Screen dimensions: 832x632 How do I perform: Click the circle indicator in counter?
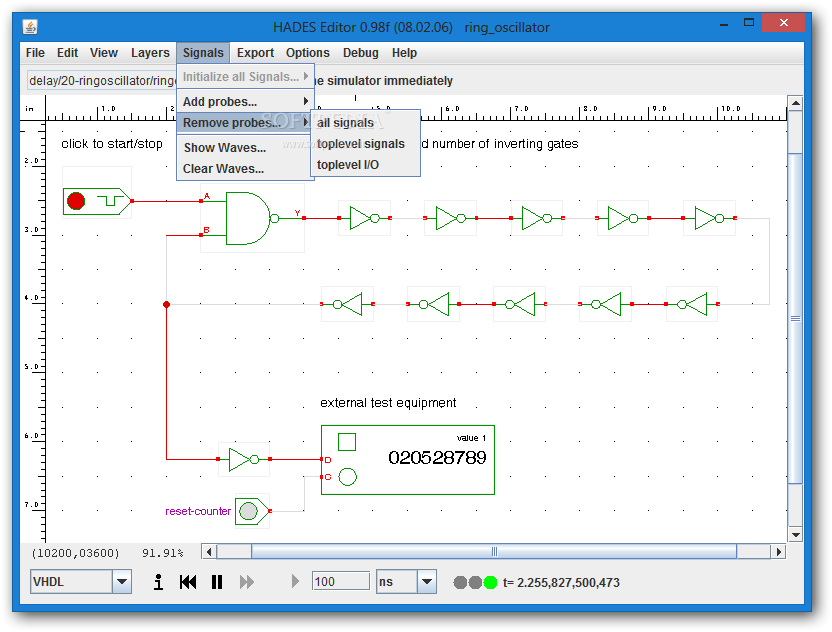[x=348, y=477]
